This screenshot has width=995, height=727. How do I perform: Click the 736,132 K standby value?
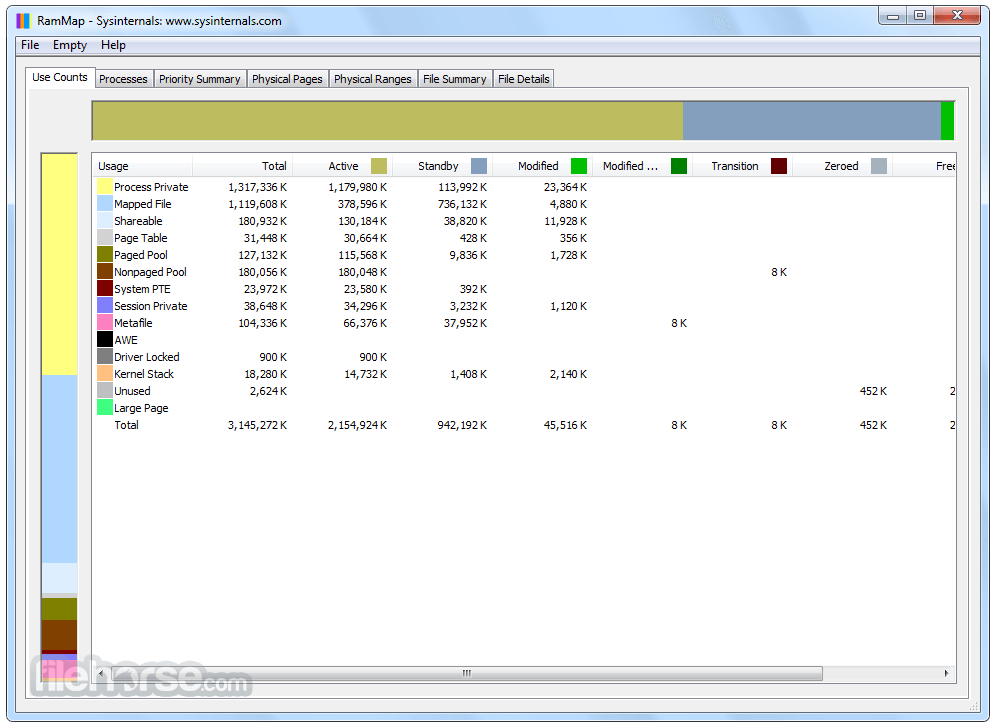tap(463, 204)
